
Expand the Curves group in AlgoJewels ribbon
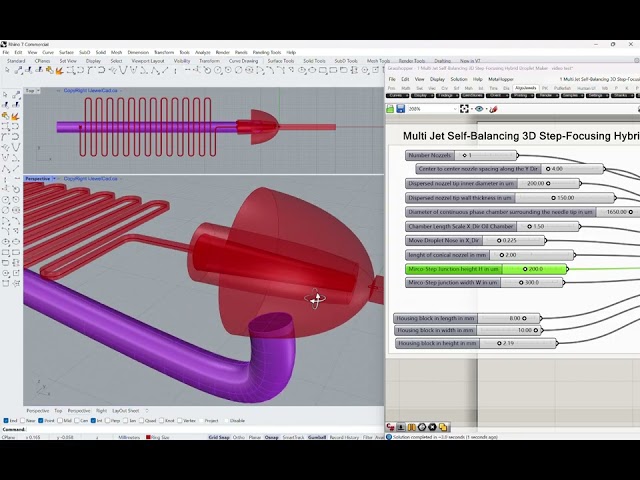coord(398,96)
